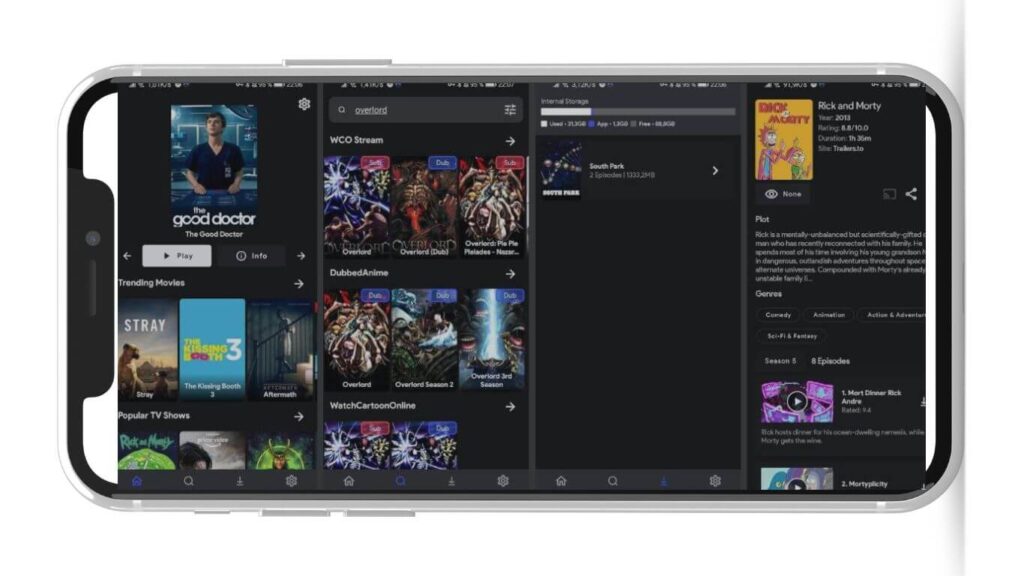Open settings gear above Good Doctor poster
1024x576 pixels.
pyautogui.click(x=304, y=104)
